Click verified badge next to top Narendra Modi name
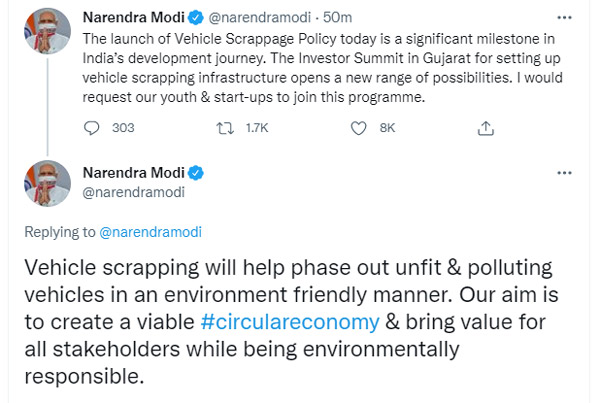 pos(198,17)
